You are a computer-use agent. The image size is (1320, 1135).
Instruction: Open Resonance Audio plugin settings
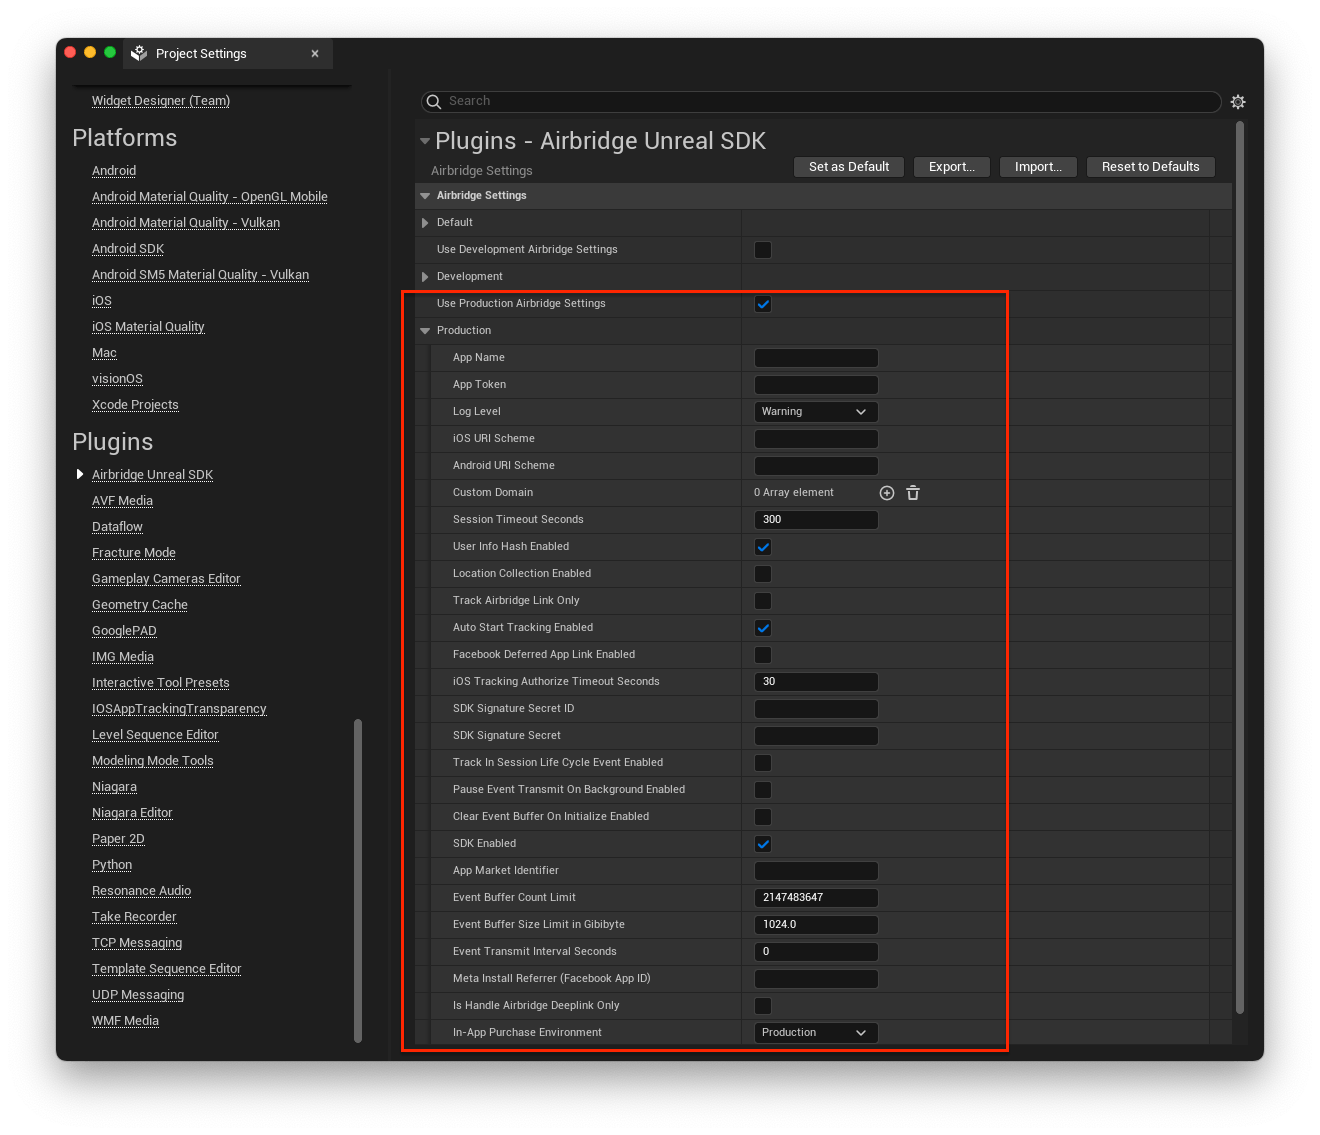(141, 891)
